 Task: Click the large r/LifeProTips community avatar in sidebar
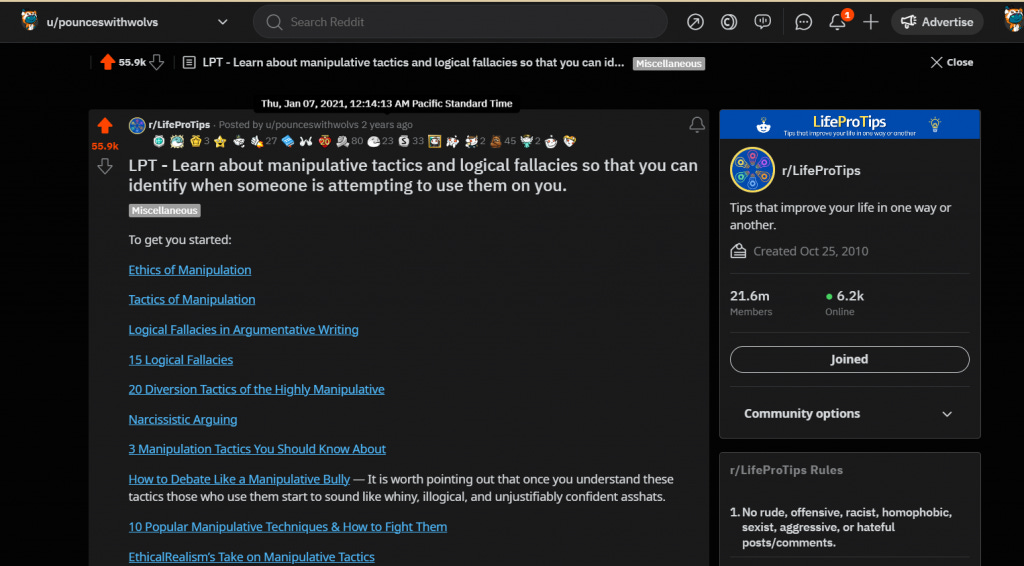[x=752, y=170]
